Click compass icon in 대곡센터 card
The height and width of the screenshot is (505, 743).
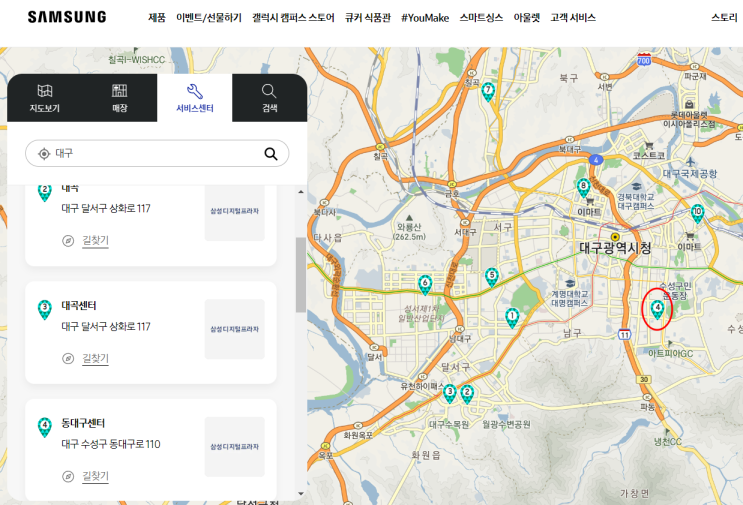coord(68,359)
